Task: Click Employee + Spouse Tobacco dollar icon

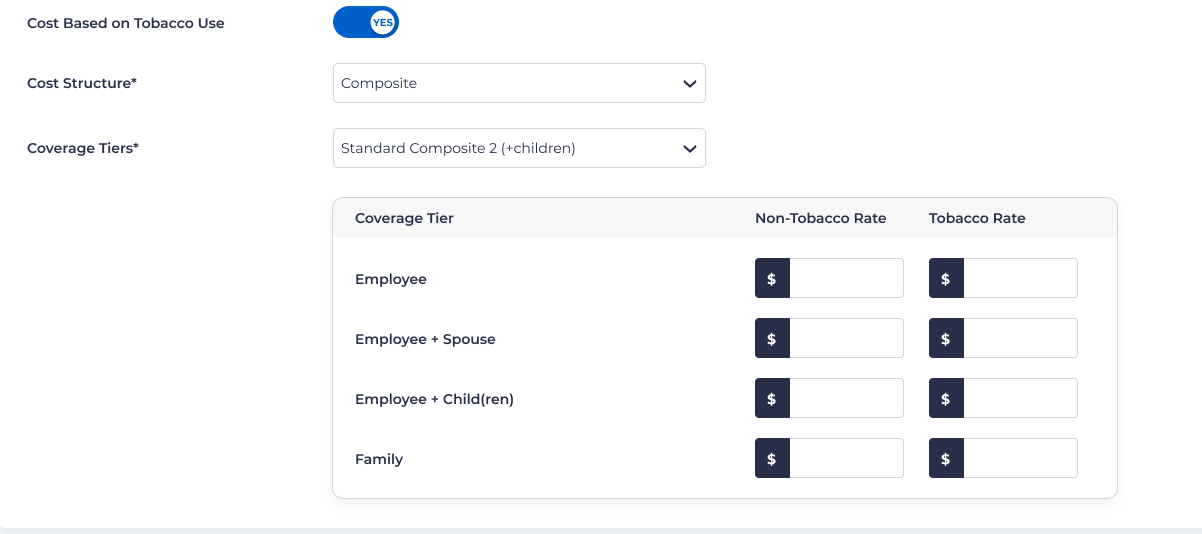Action: coord(946,339)
